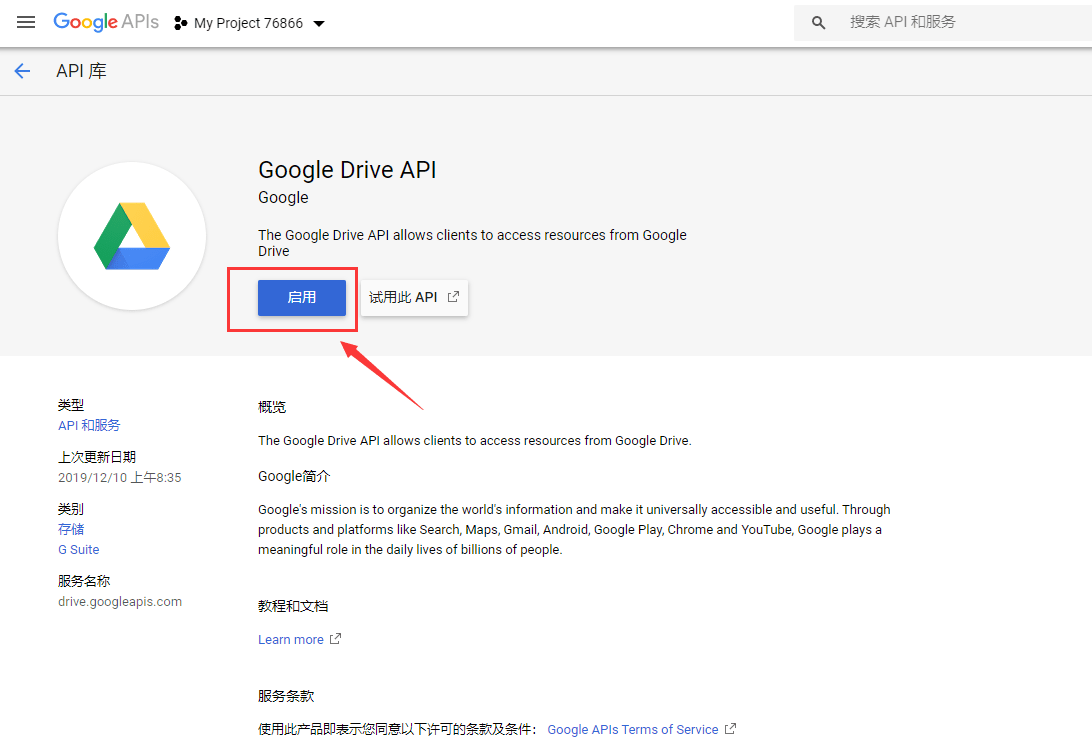Screen dimensions: 1092x745
Task: Click the 概览 section heading
Action: click(272, 407)
